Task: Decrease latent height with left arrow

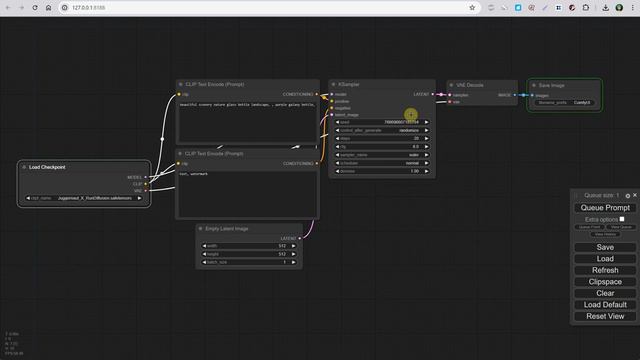Action: coord(204,254)
